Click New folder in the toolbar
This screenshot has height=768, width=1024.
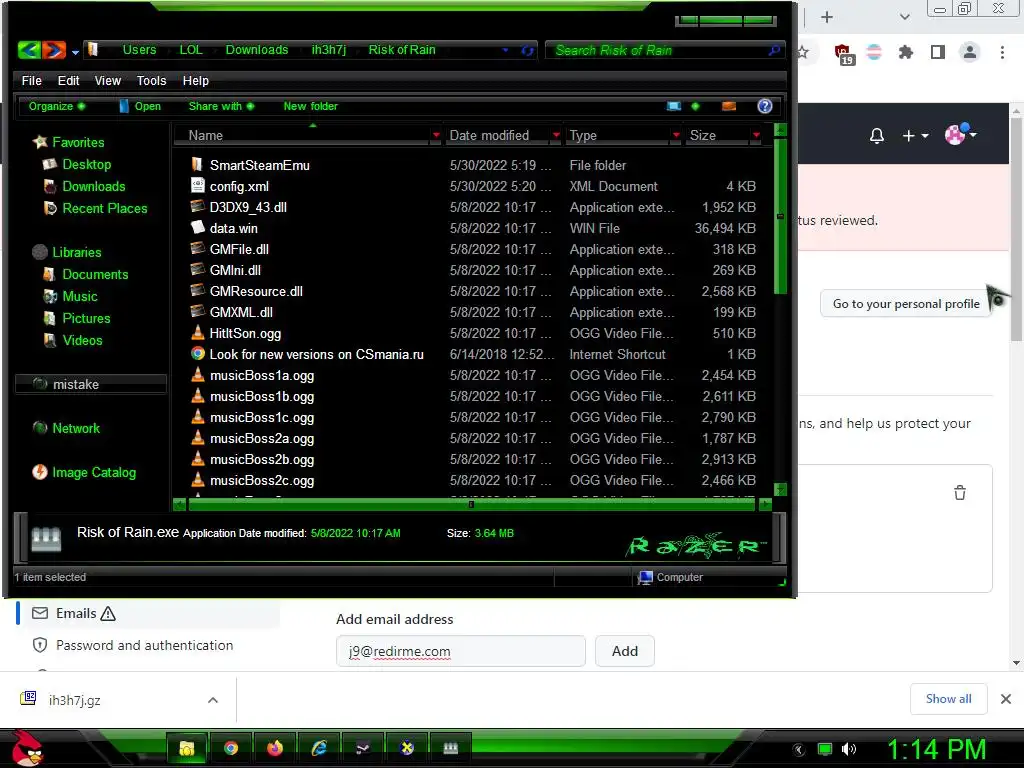click(310, 106)
